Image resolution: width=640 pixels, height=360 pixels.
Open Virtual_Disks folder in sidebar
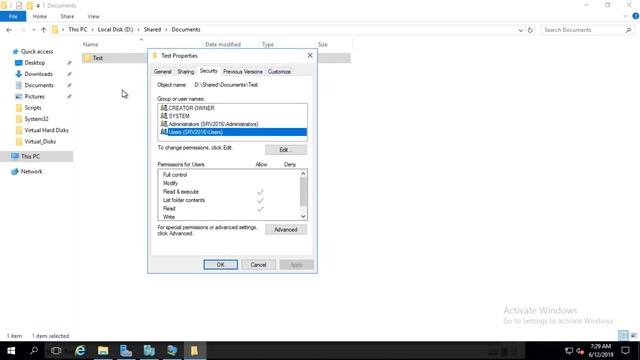pyautogui.click(x=40, y=141)
